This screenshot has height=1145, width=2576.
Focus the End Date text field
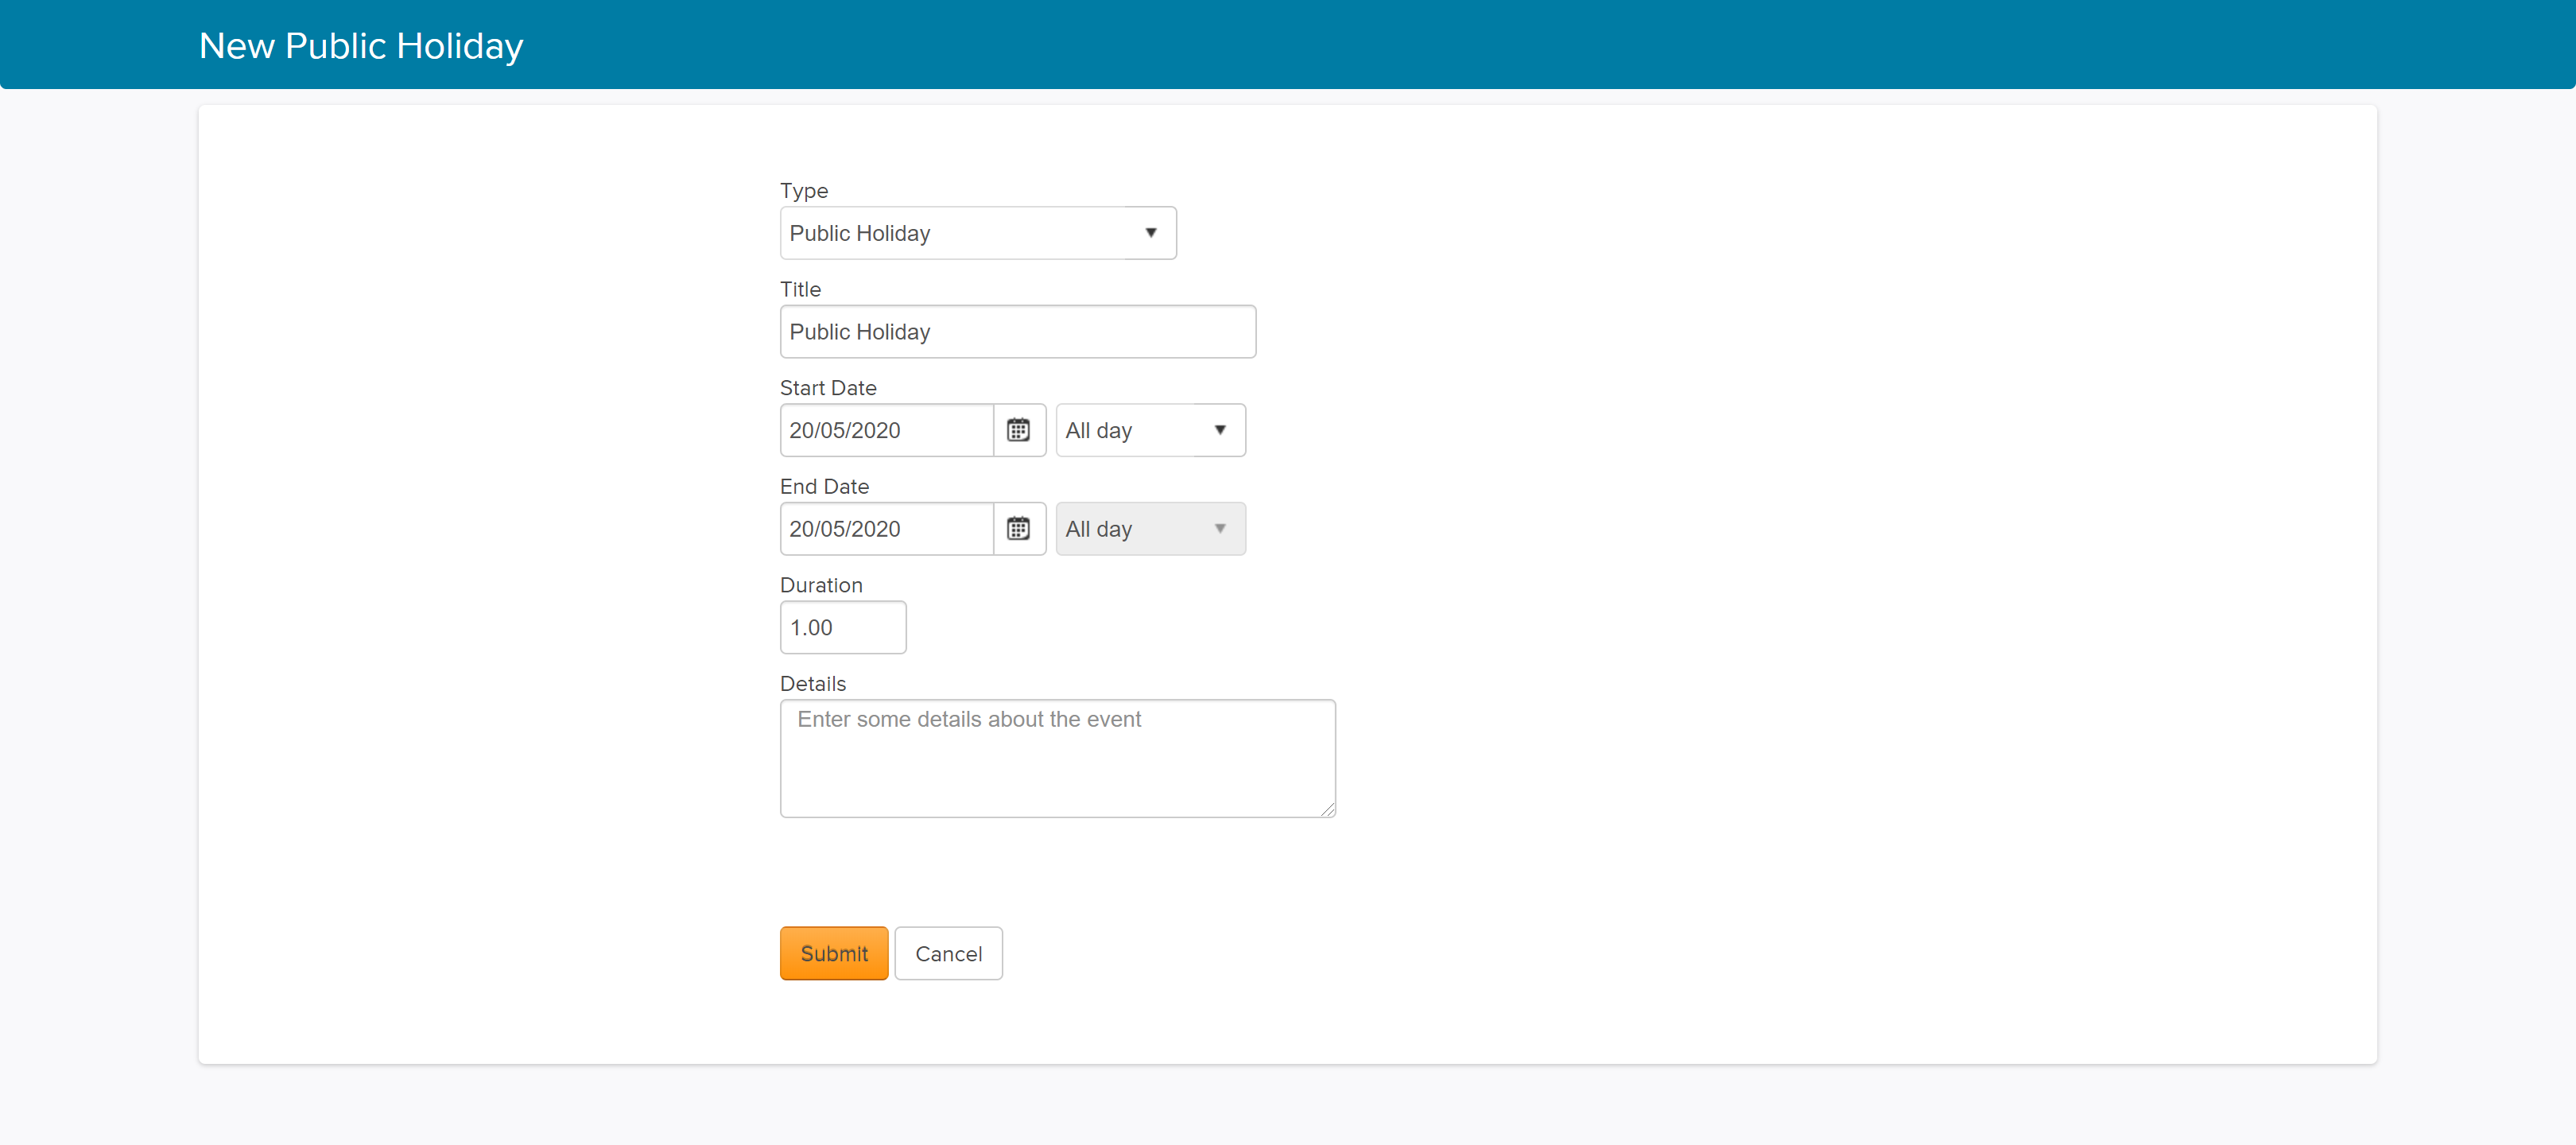pos(887,529)
